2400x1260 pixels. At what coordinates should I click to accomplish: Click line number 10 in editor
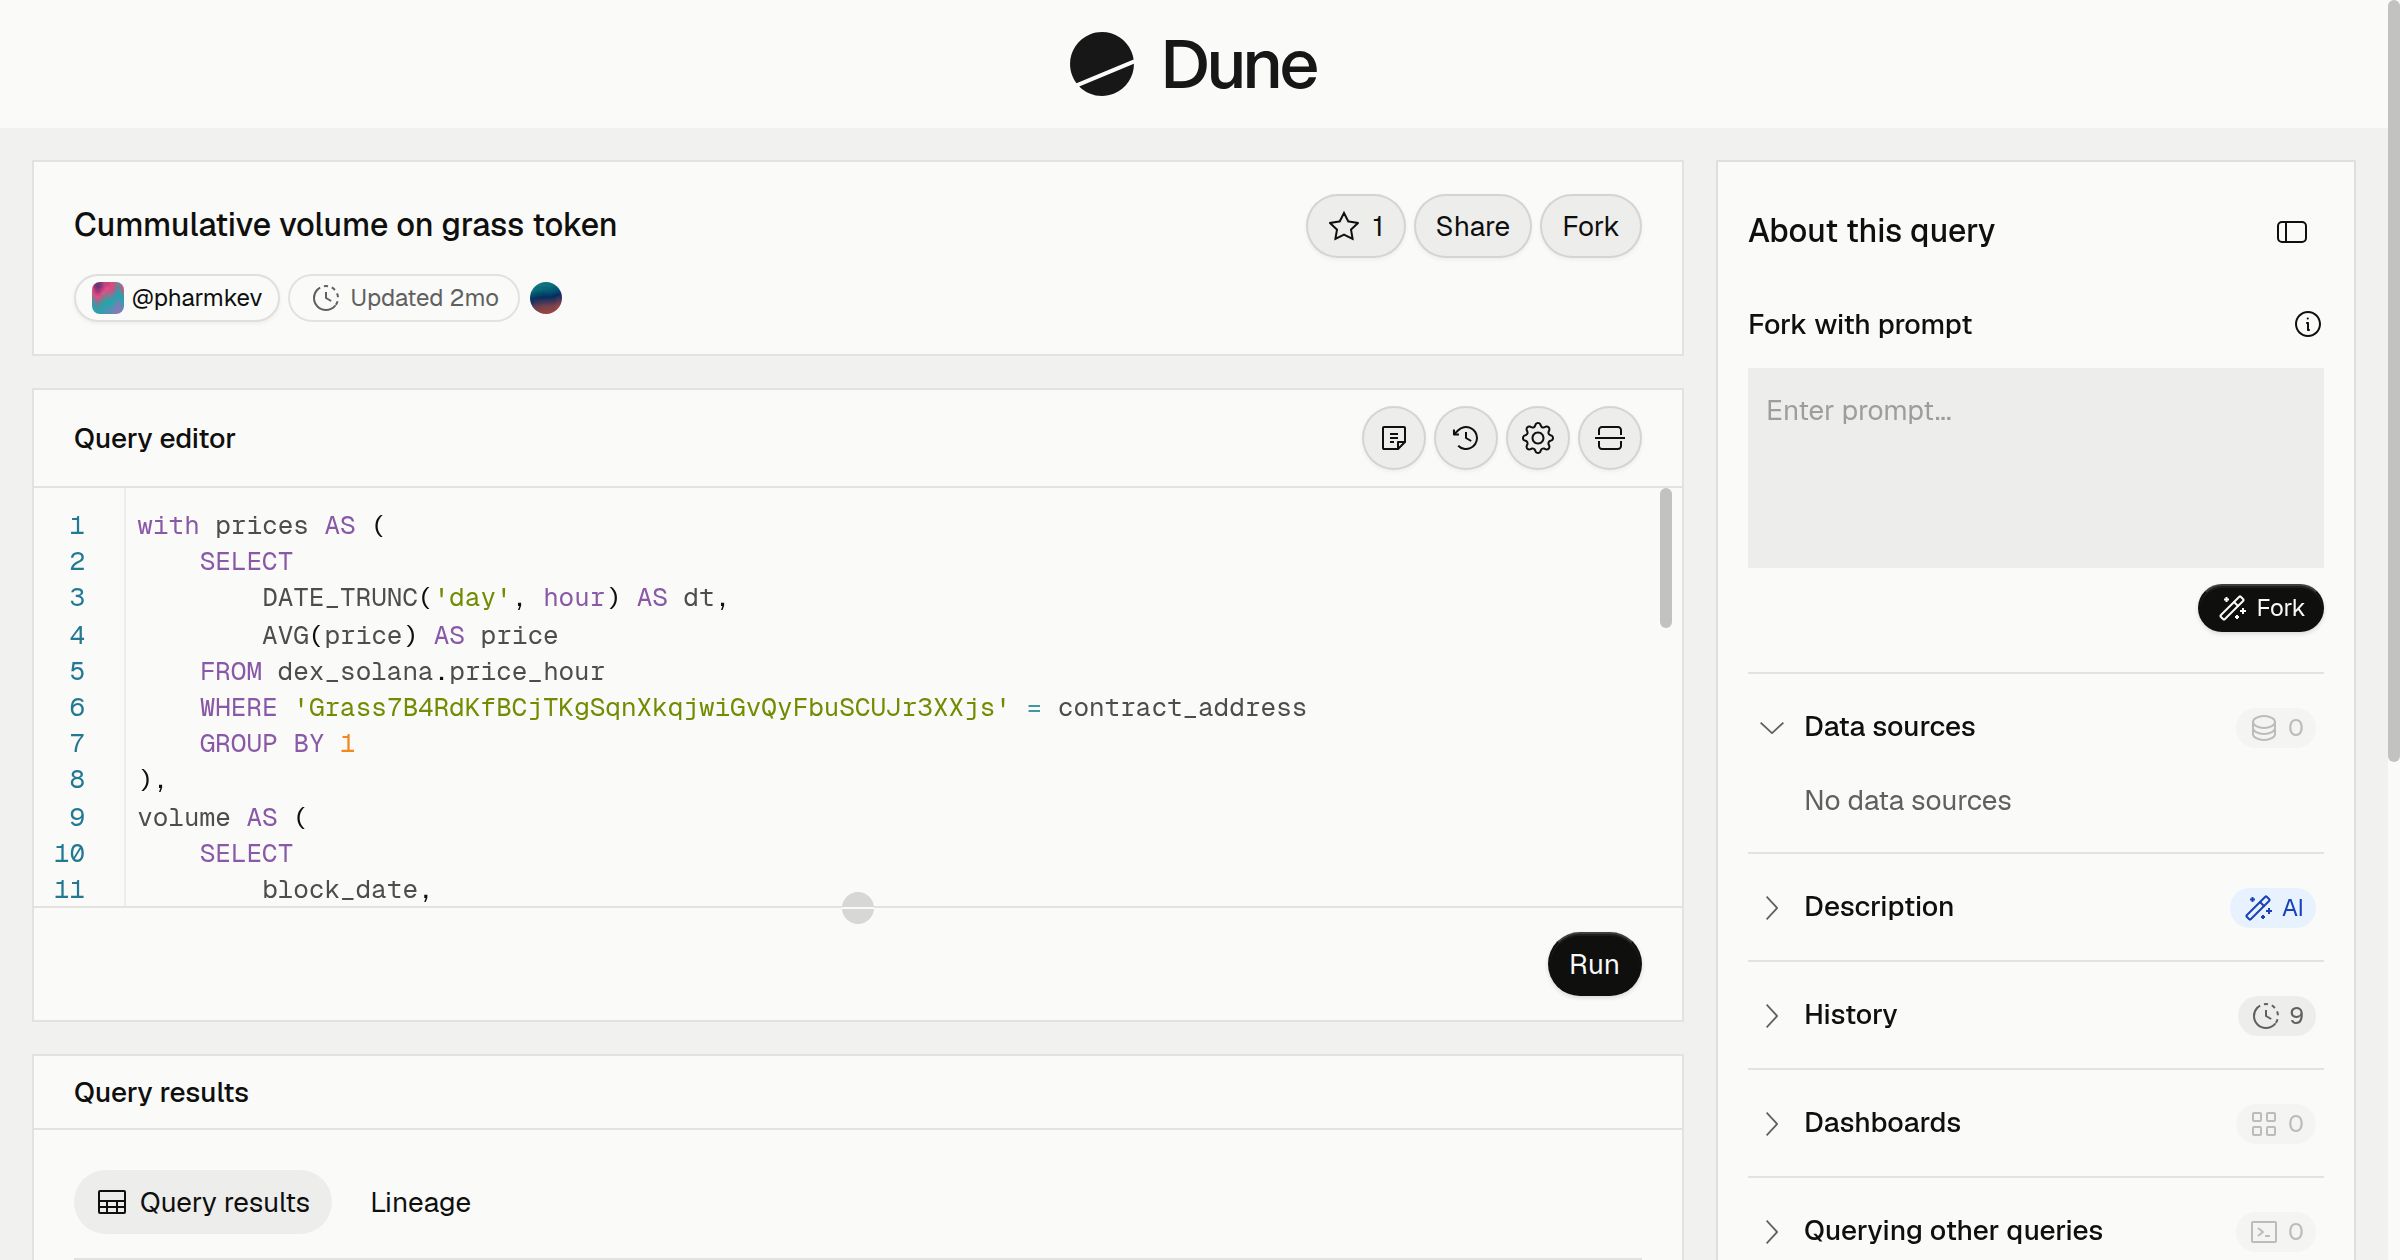point(69,854)
